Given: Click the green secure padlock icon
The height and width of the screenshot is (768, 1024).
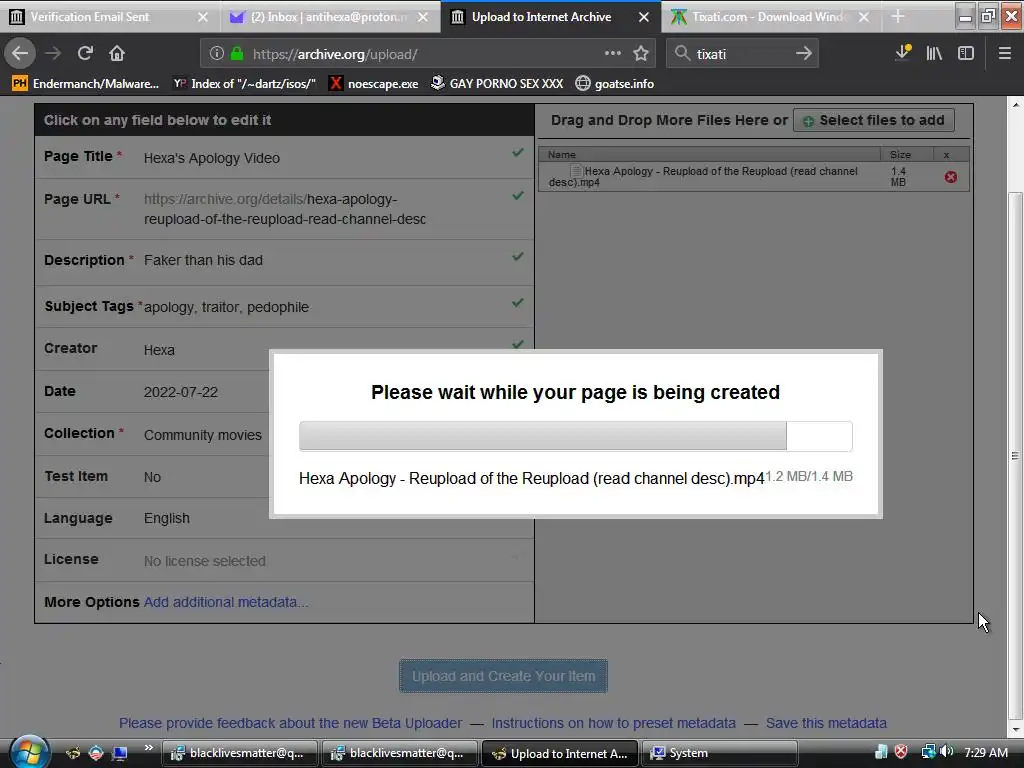Looking at the screenshot, I should (236, 54).
